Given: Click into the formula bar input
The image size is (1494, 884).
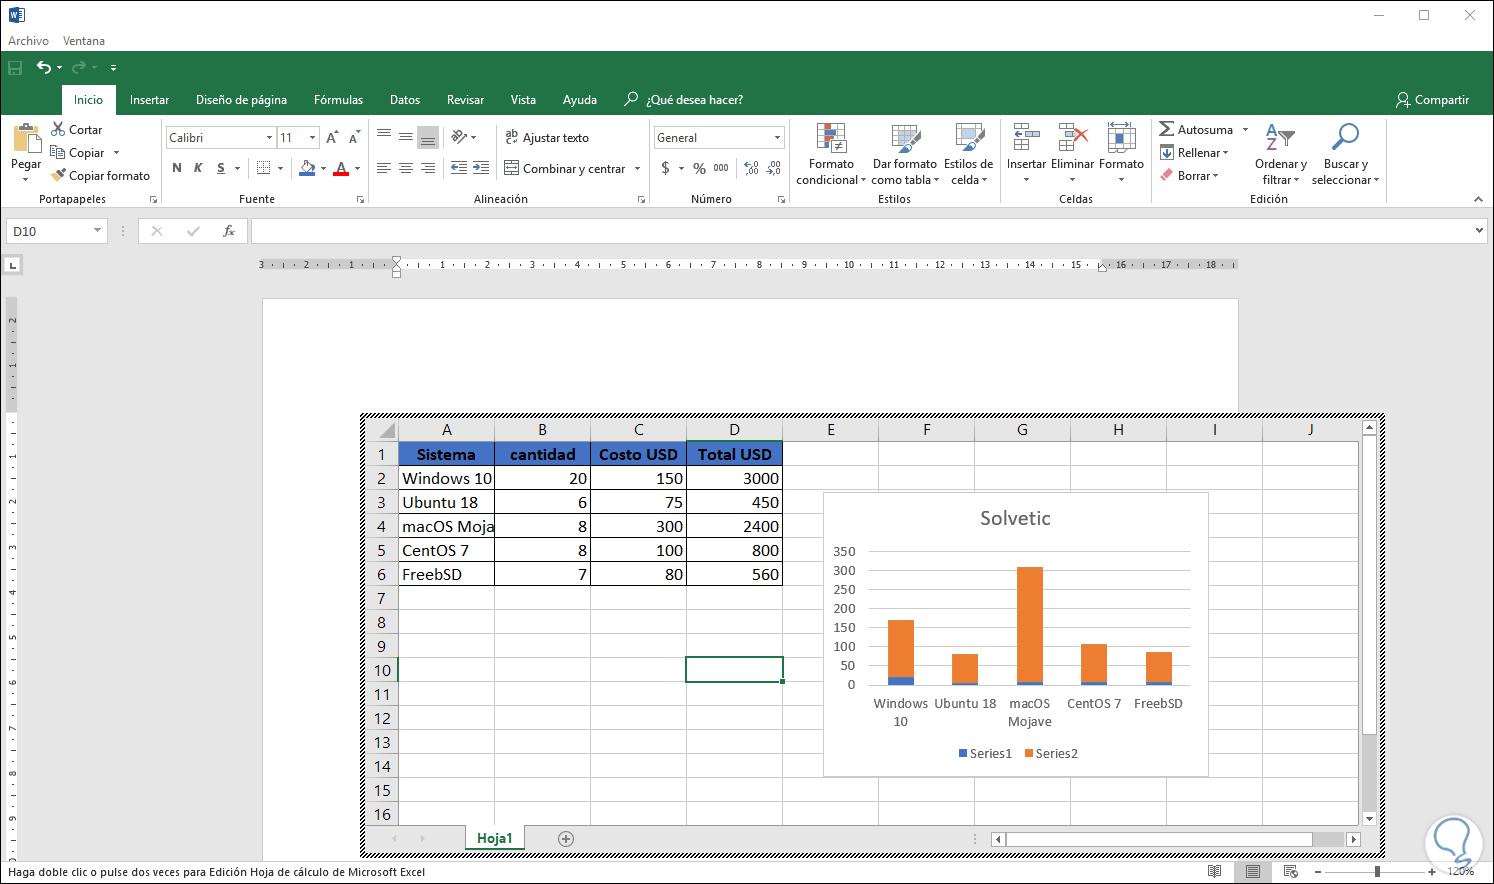Looking at the screenshot, I should pos(861,231).
